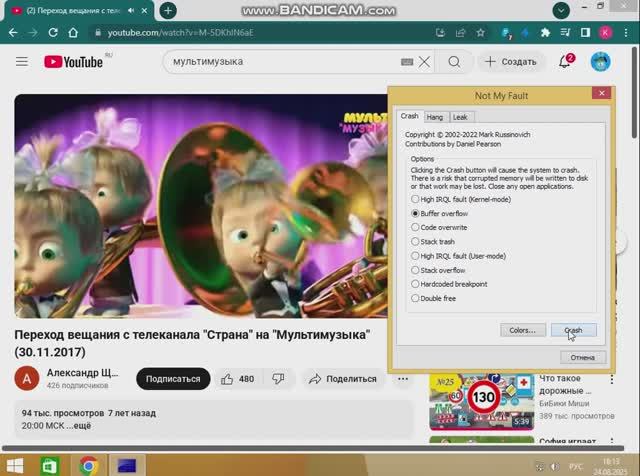The image size is (640, 476).
Task: Open volume icon in system tray
Action: (x=555, y=466)
